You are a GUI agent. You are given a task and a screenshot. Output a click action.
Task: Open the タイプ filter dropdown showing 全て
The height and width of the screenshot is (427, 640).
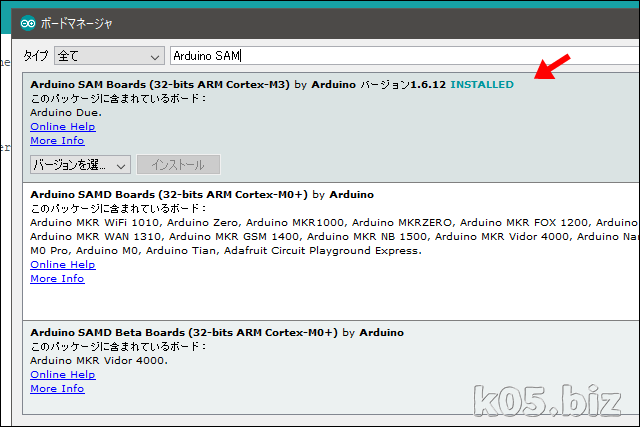[x=109, y=56]
